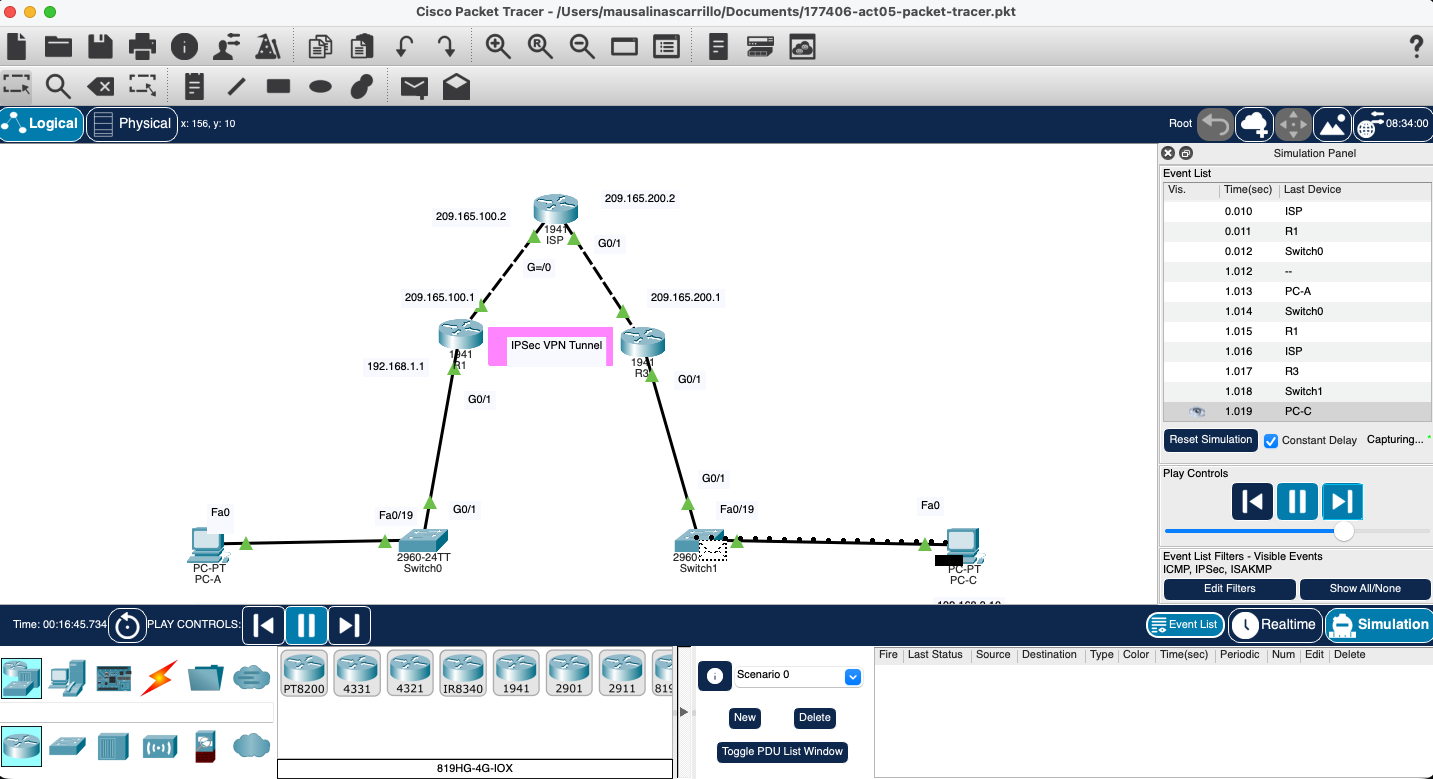Screen dimensions: 1433x779
Task: Expand the PDU list panel arrow
Action: [684, 712]
